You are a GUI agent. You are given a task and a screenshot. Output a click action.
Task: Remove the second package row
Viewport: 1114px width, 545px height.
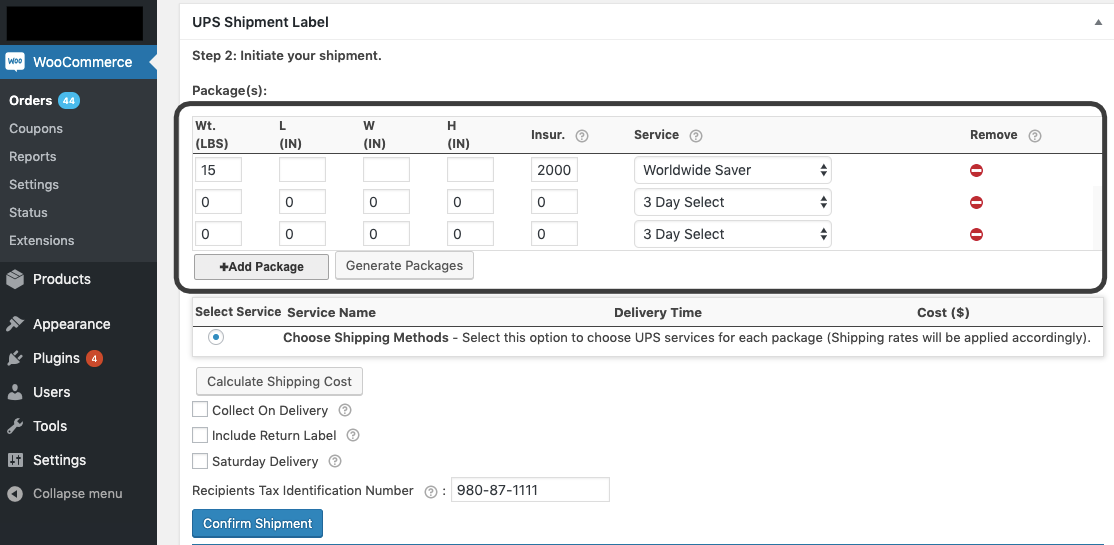coord(976,203)
